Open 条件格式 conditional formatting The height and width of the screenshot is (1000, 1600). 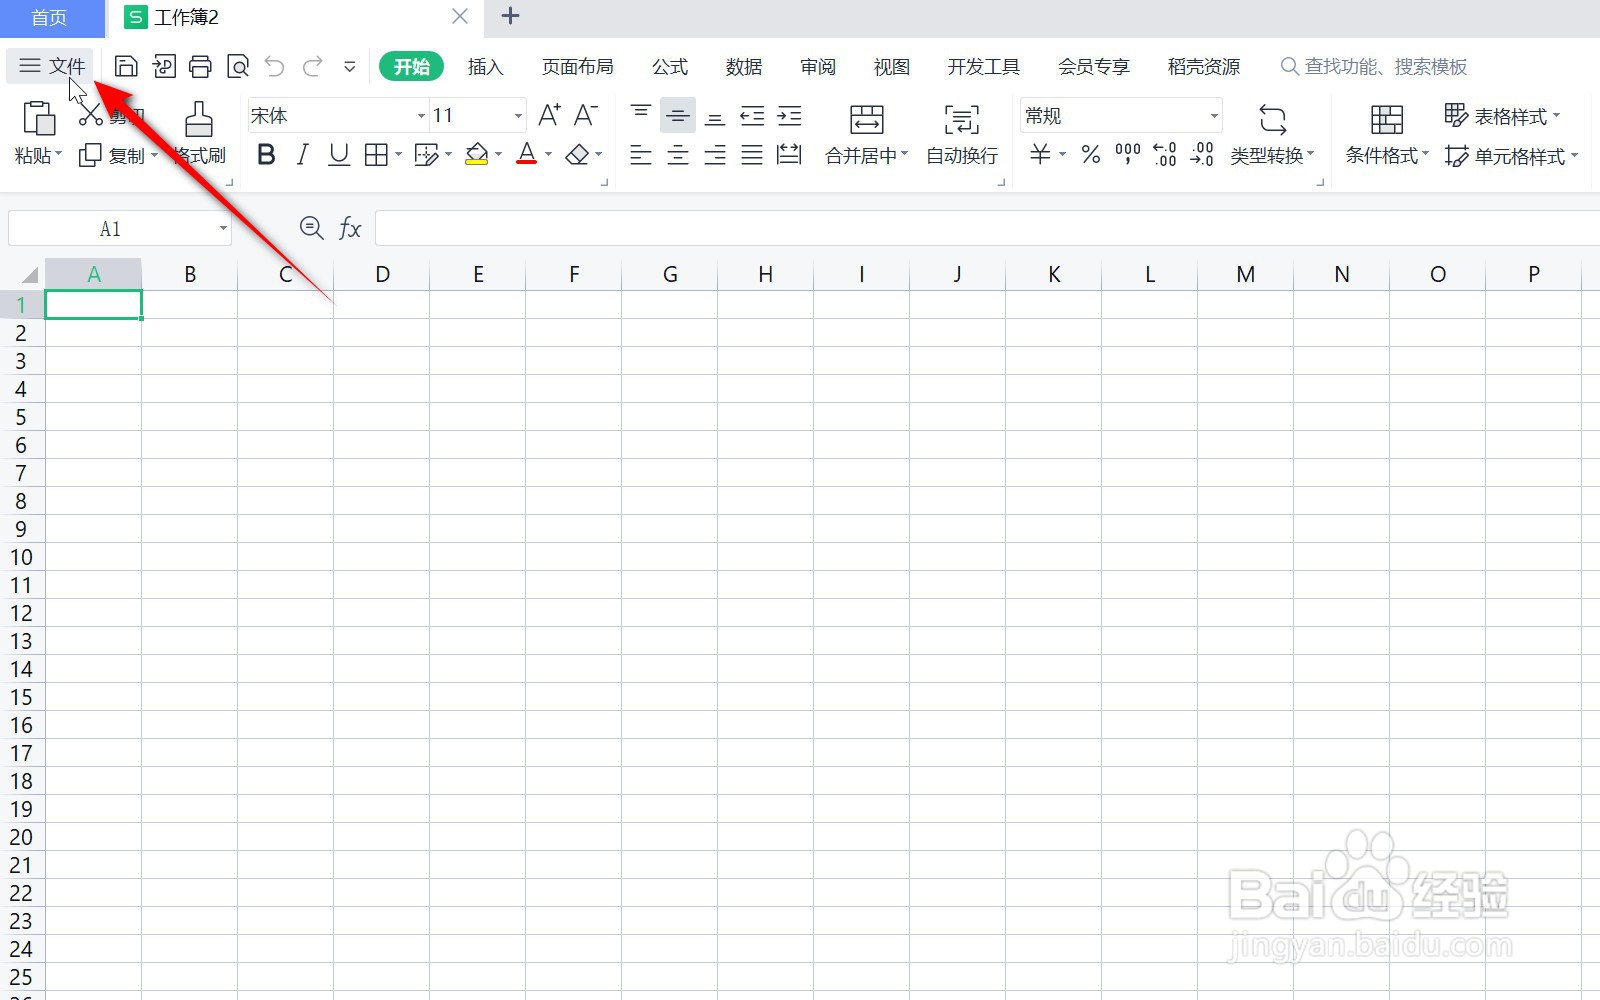[1386, 135]
